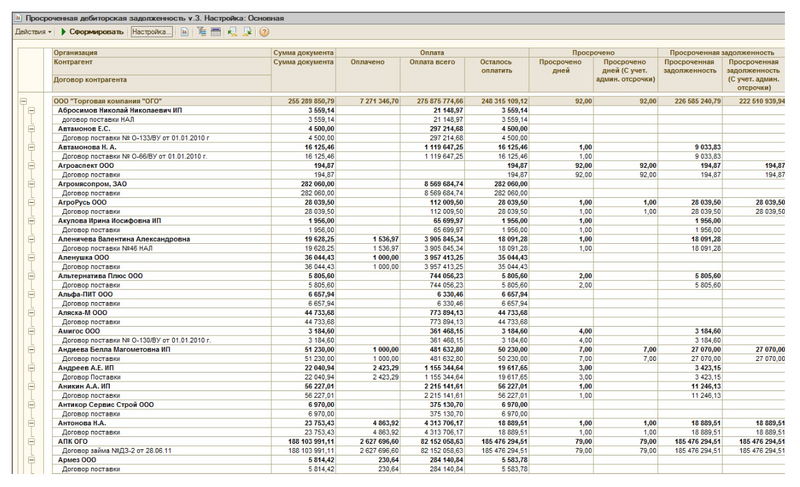This screenshot has height=487, width=800.
Task: Collapse the Аленичева Валентина Александровна group
Action: click(32, 239)
